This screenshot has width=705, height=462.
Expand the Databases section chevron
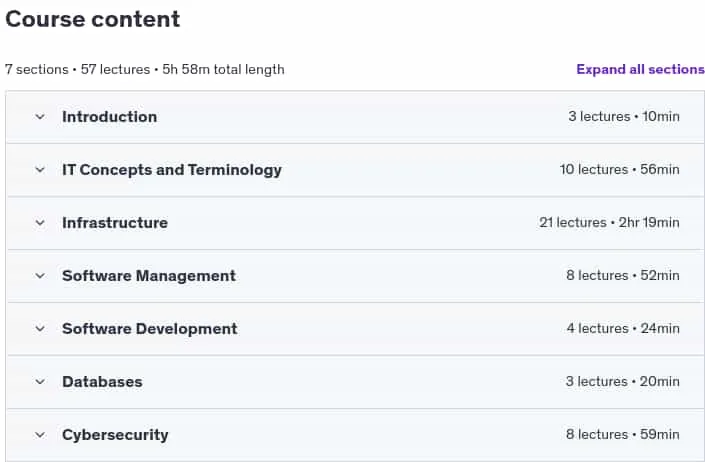pos(40,382)
